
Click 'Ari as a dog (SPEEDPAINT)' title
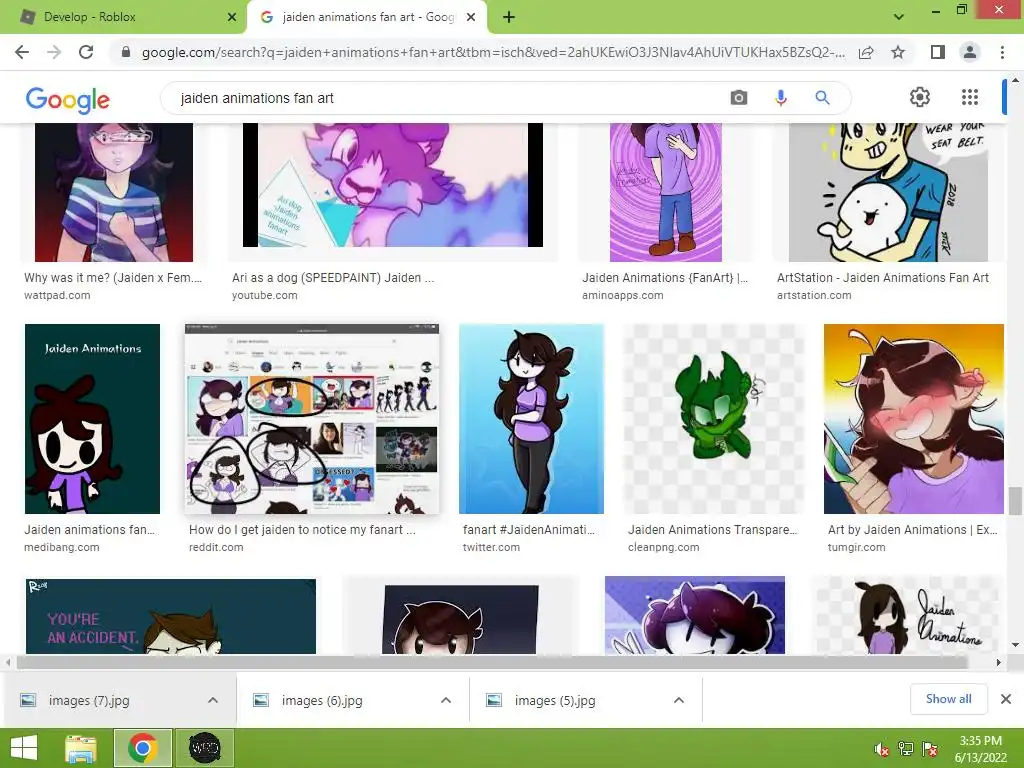(x=332, y=278)
